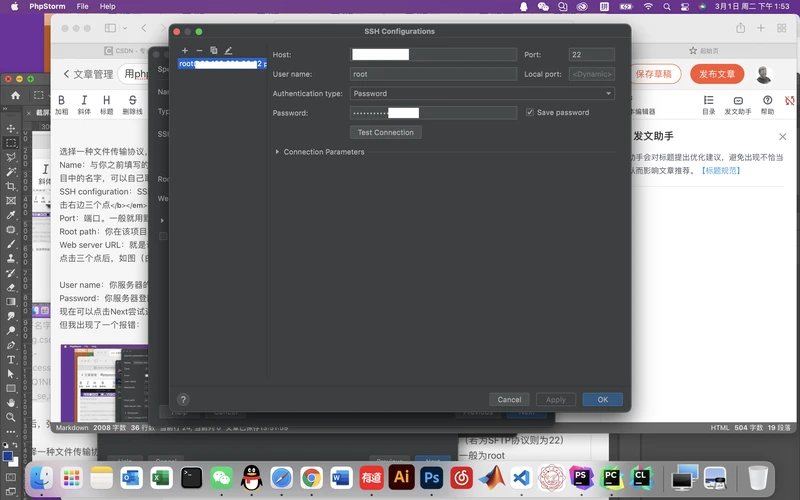Remove the selected SSH configuration with minus icon
The image size is (800, 500).
click(199, 51)
